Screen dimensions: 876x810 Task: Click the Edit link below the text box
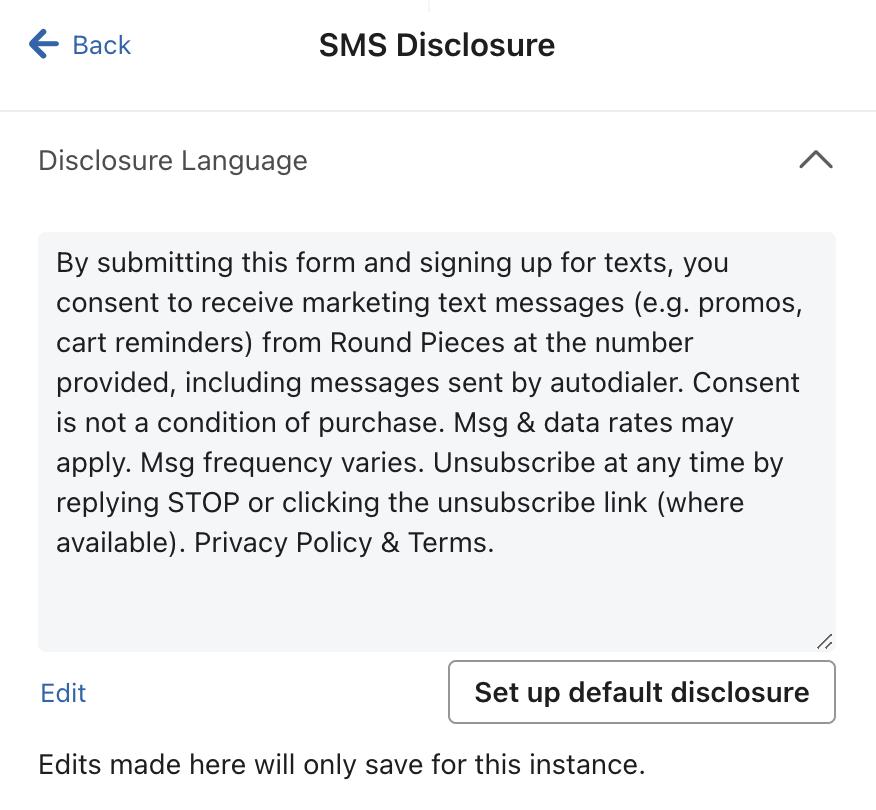(63, 693)
